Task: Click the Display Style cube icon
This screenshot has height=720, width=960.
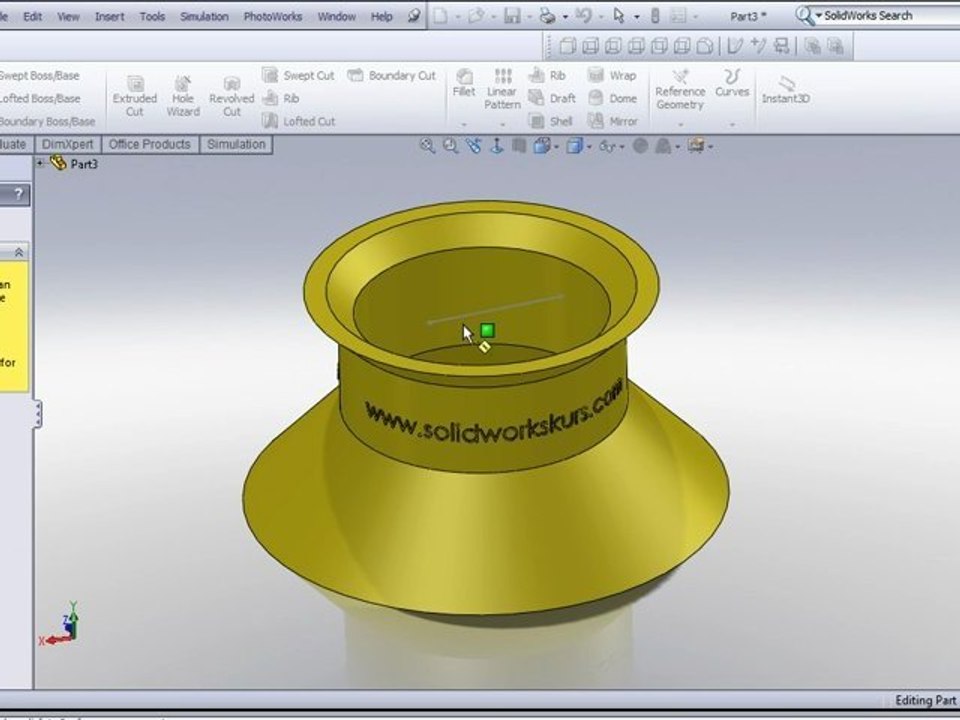Action: [574, 146]
